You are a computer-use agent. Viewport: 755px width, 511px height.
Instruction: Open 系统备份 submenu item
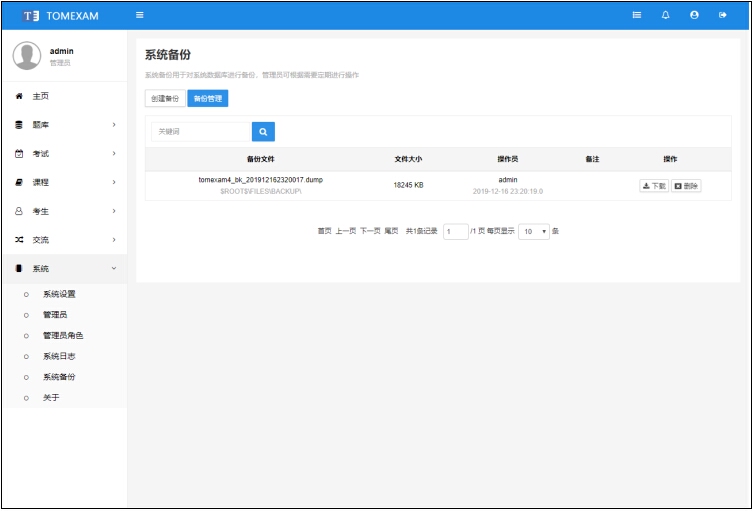click(x=59, y=377)
